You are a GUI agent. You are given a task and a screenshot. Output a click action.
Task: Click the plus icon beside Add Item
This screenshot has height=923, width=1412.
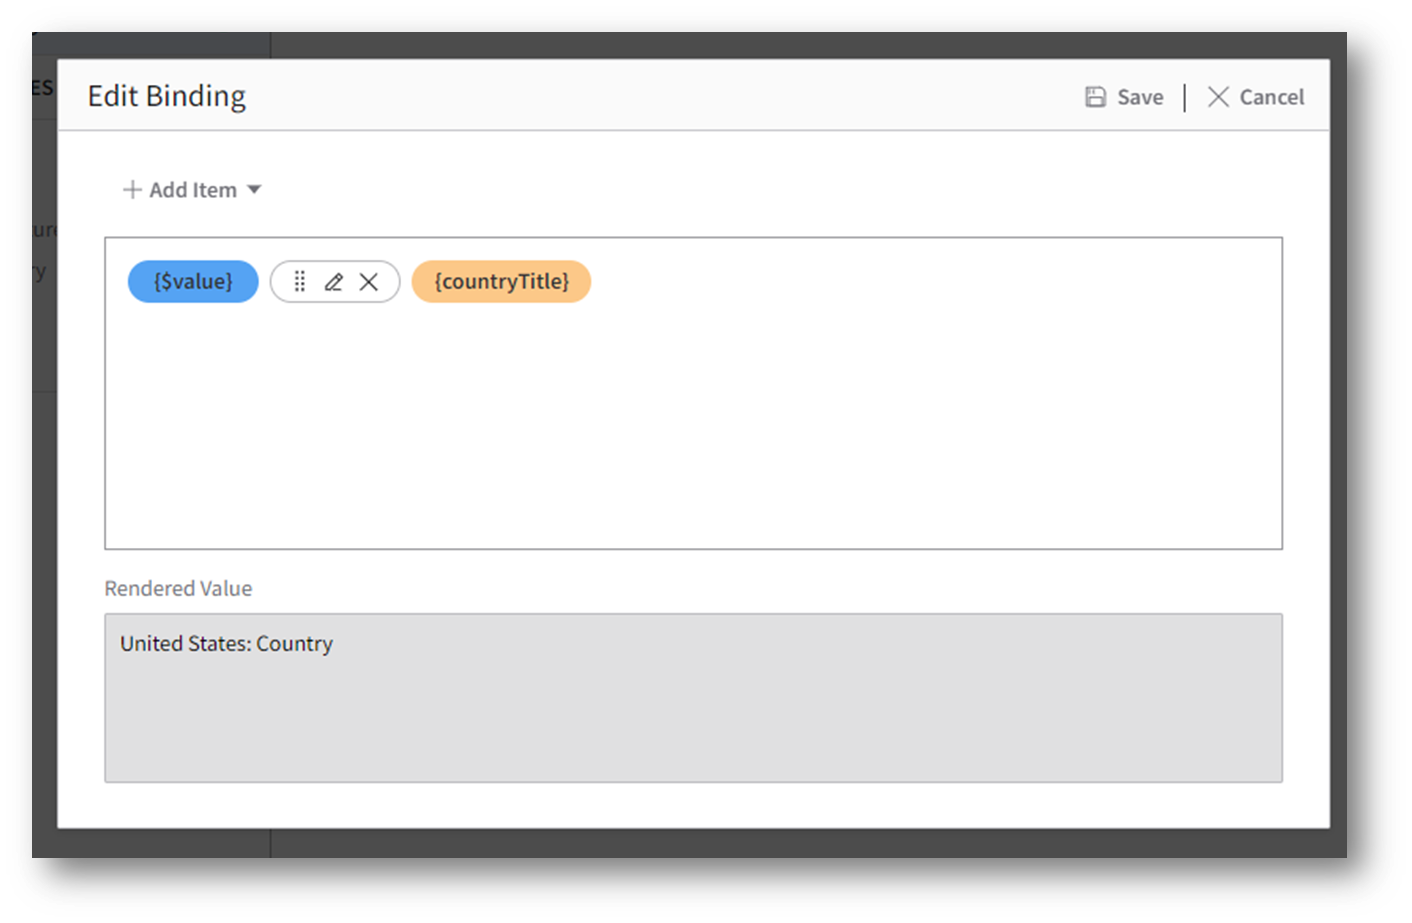[x=132, y=190]
